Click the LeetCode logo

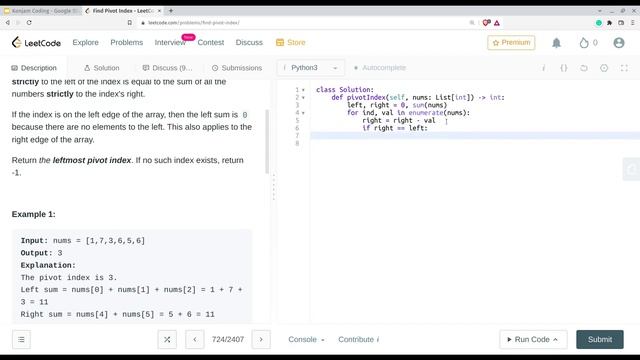36,42
